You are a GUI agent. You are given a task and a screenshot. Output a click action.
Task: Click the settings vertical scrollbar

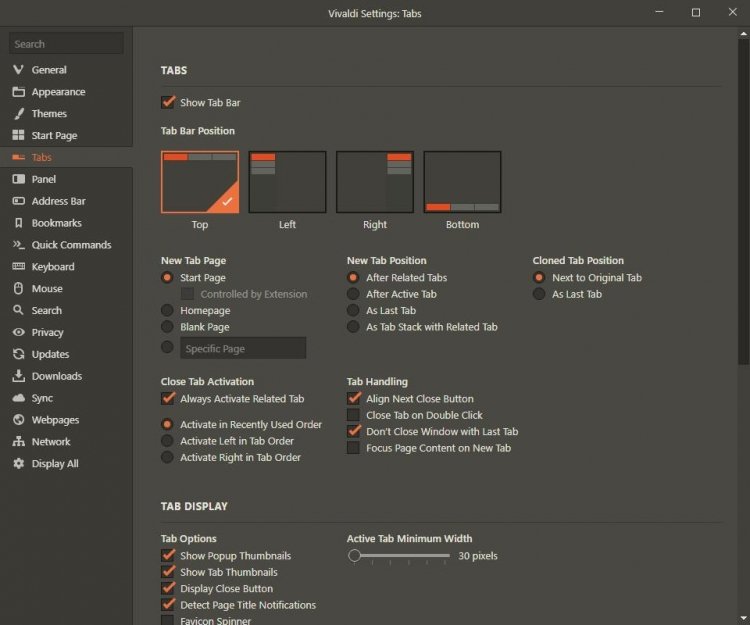point(743,203)
